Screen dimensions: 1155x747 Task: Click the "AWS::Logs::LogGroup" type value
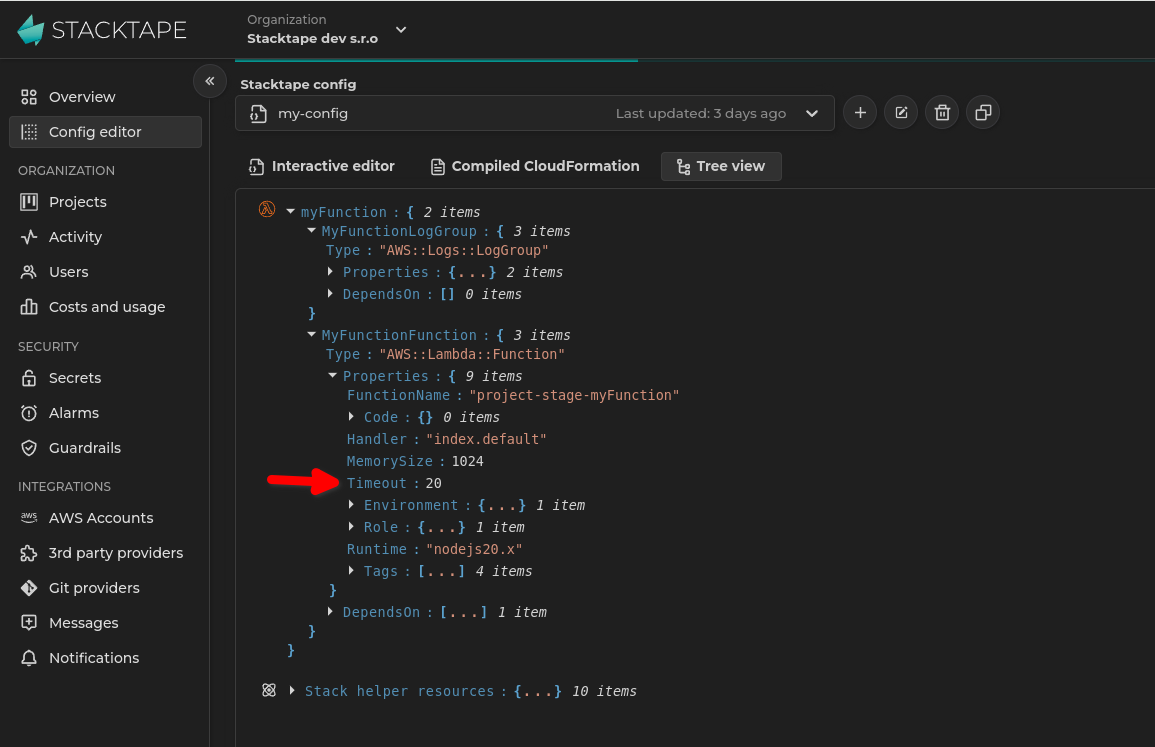464,250
